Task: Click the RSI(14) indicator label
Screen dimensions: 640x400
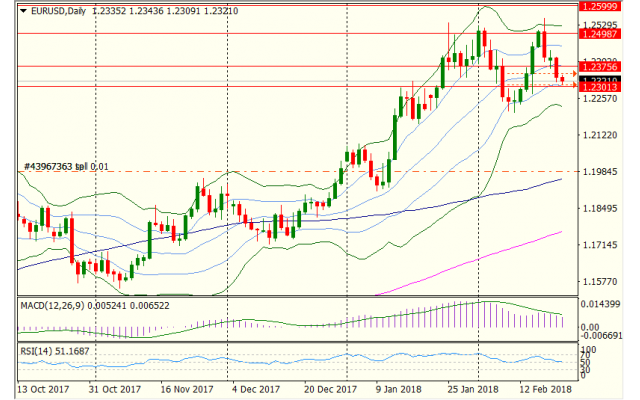Action: (x=39, y=352)
